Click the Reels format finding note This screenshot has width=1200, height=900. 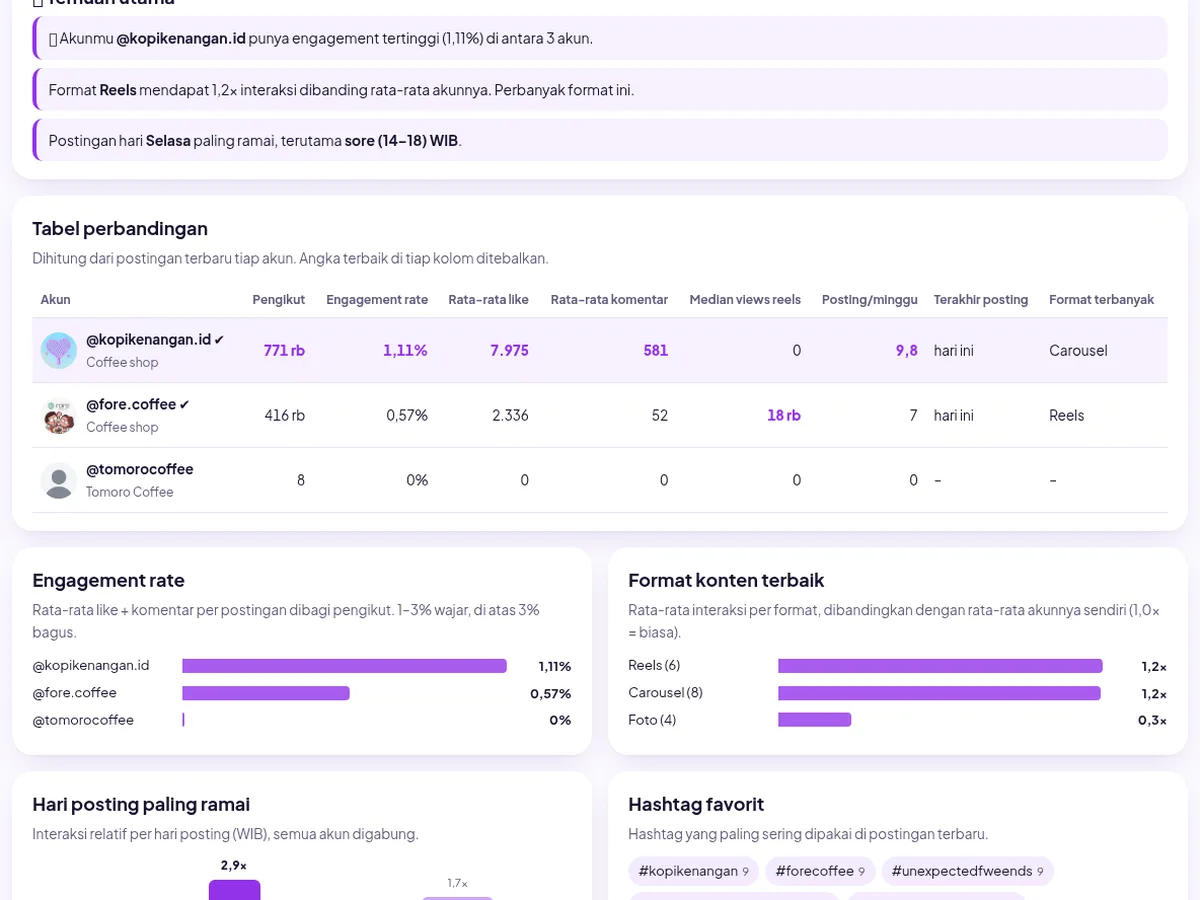[x=600, y=89]
